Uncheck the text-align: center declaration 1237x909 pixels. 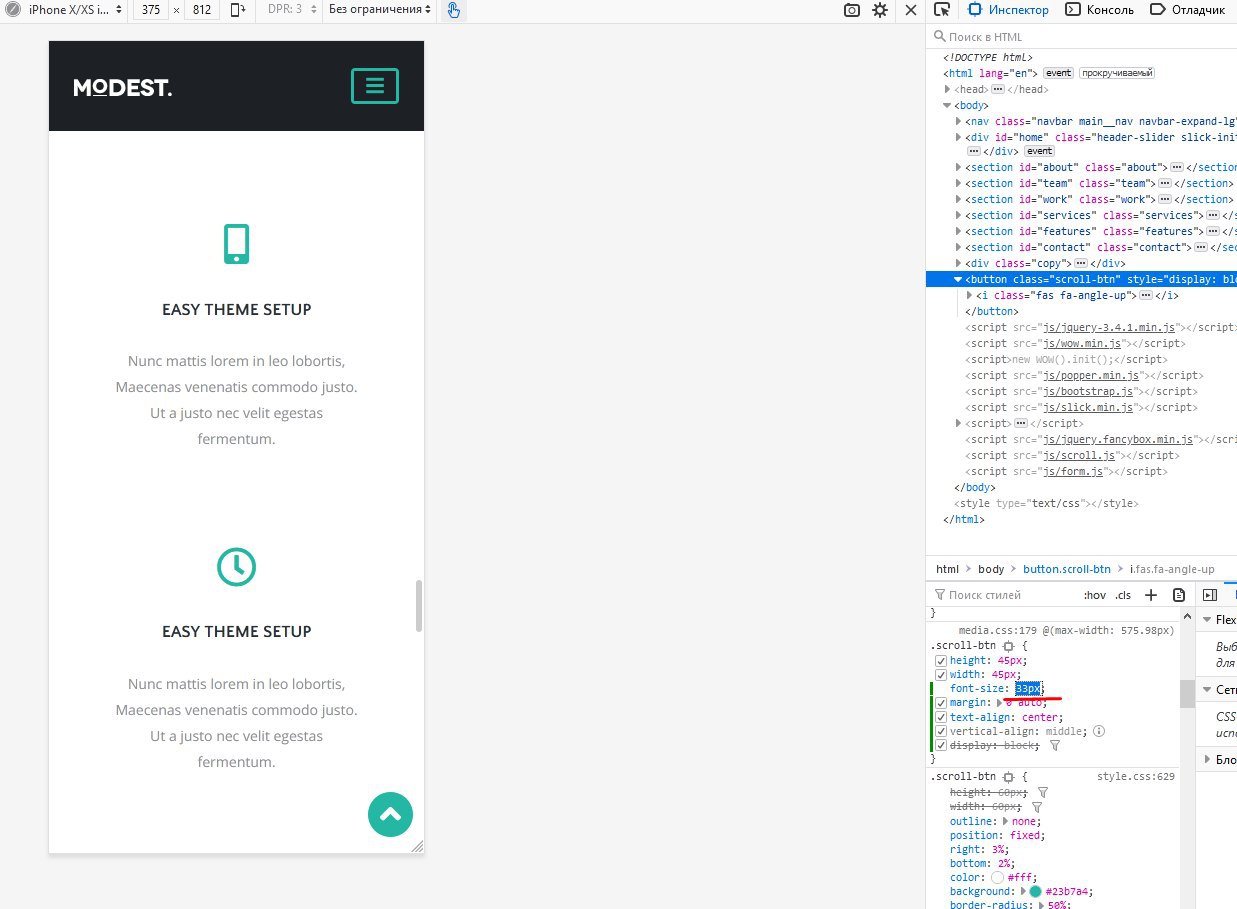940,717
